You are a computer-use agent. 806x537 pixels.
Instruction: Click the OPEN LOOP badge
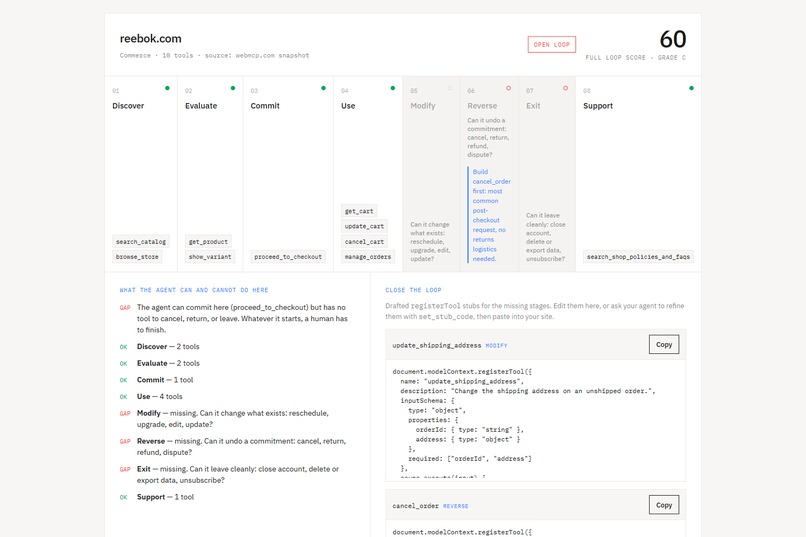[x=552, y=45]
